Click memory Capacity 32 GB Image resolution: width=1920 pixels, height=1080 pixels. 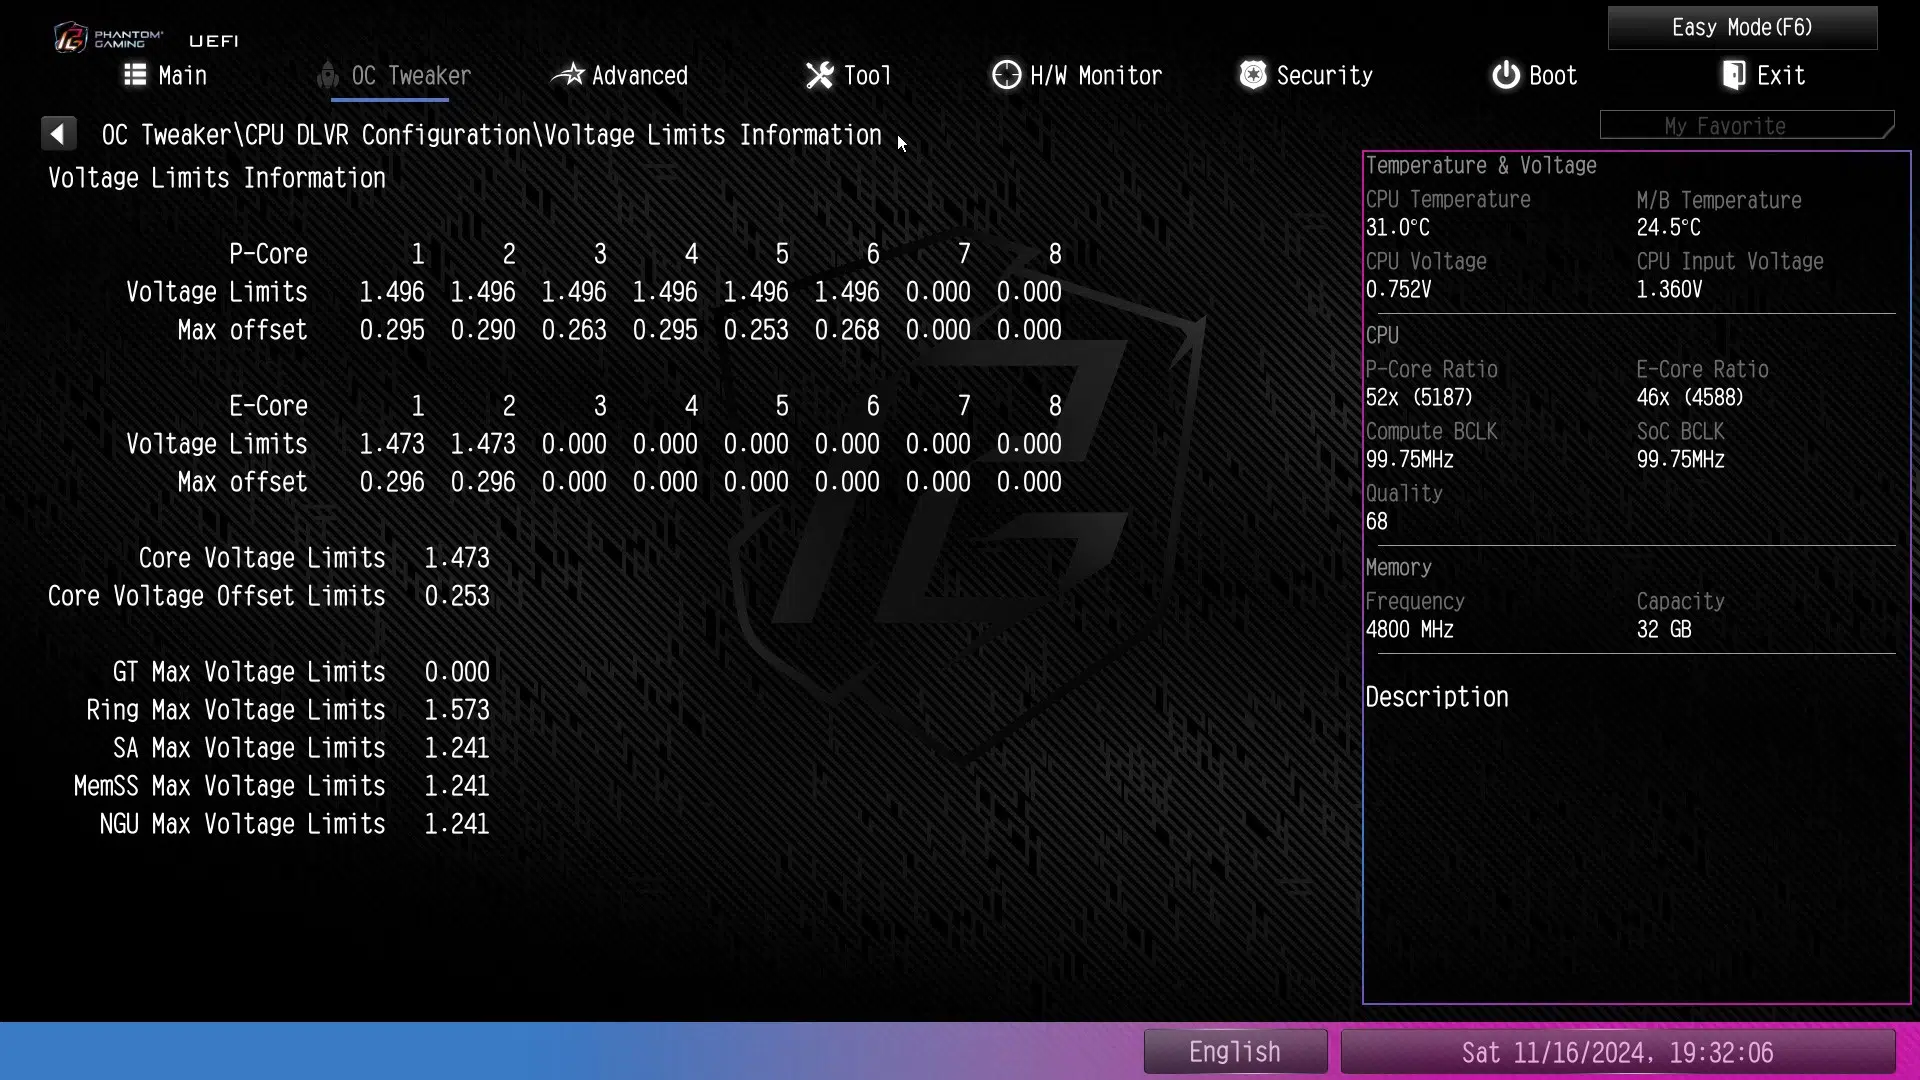coord(1664,630)
